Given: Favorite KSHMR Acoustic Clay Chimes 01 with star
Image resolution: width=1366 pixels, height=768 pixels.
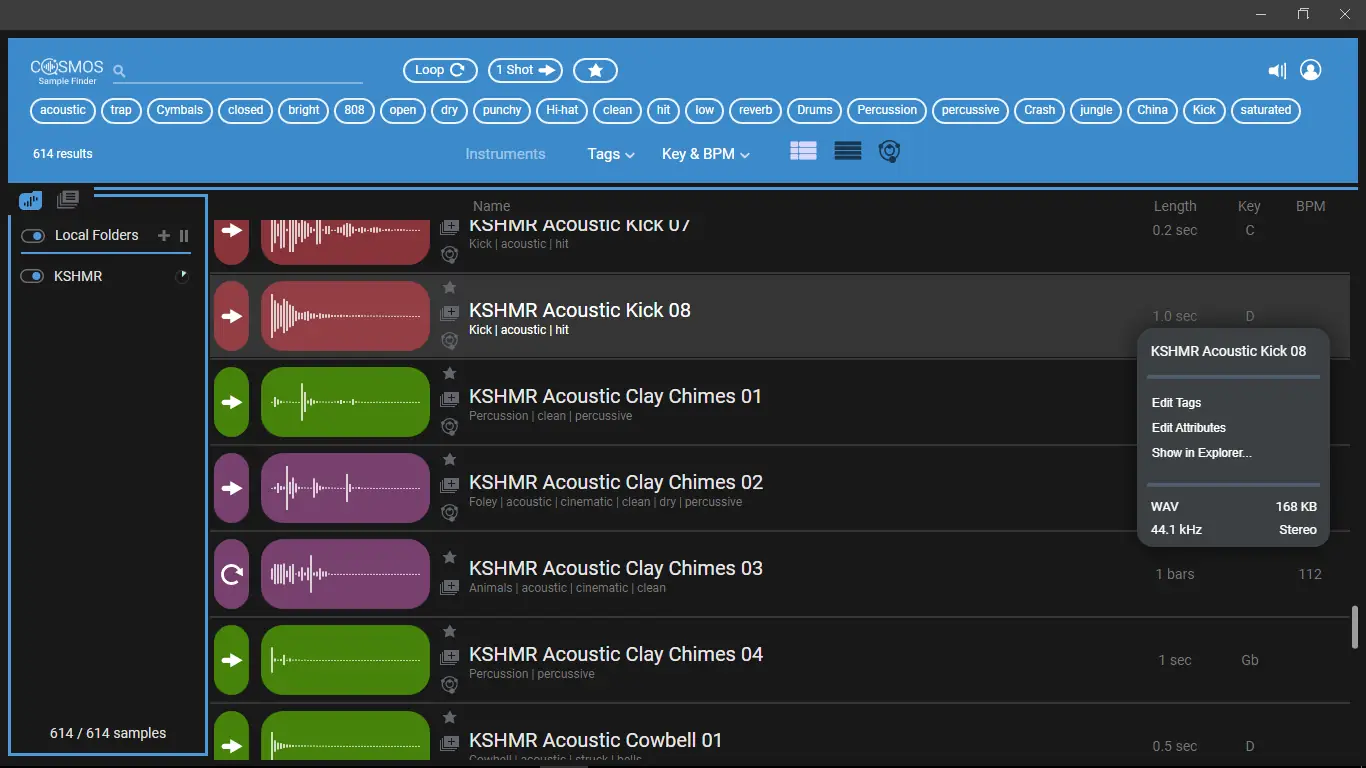Looking at the screenshot, I should coord(450,374).
